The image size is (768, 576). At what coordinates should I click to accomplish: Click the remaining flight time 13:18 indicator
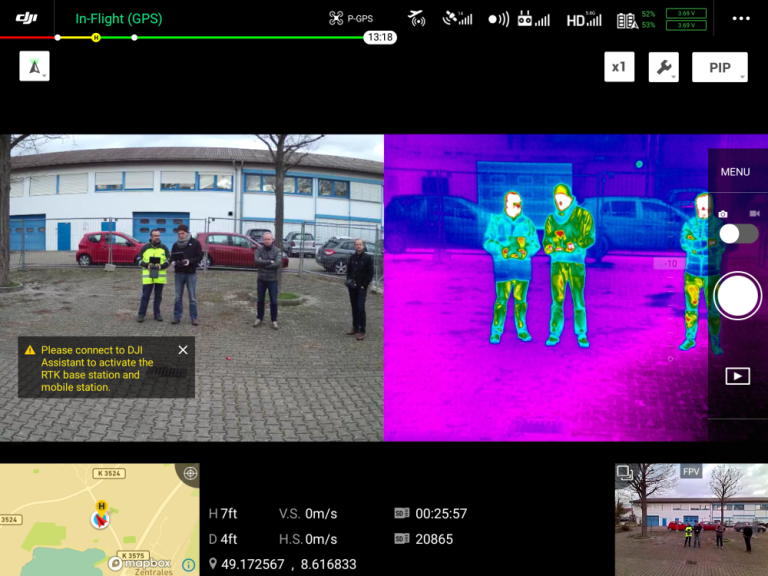(379, 37)
